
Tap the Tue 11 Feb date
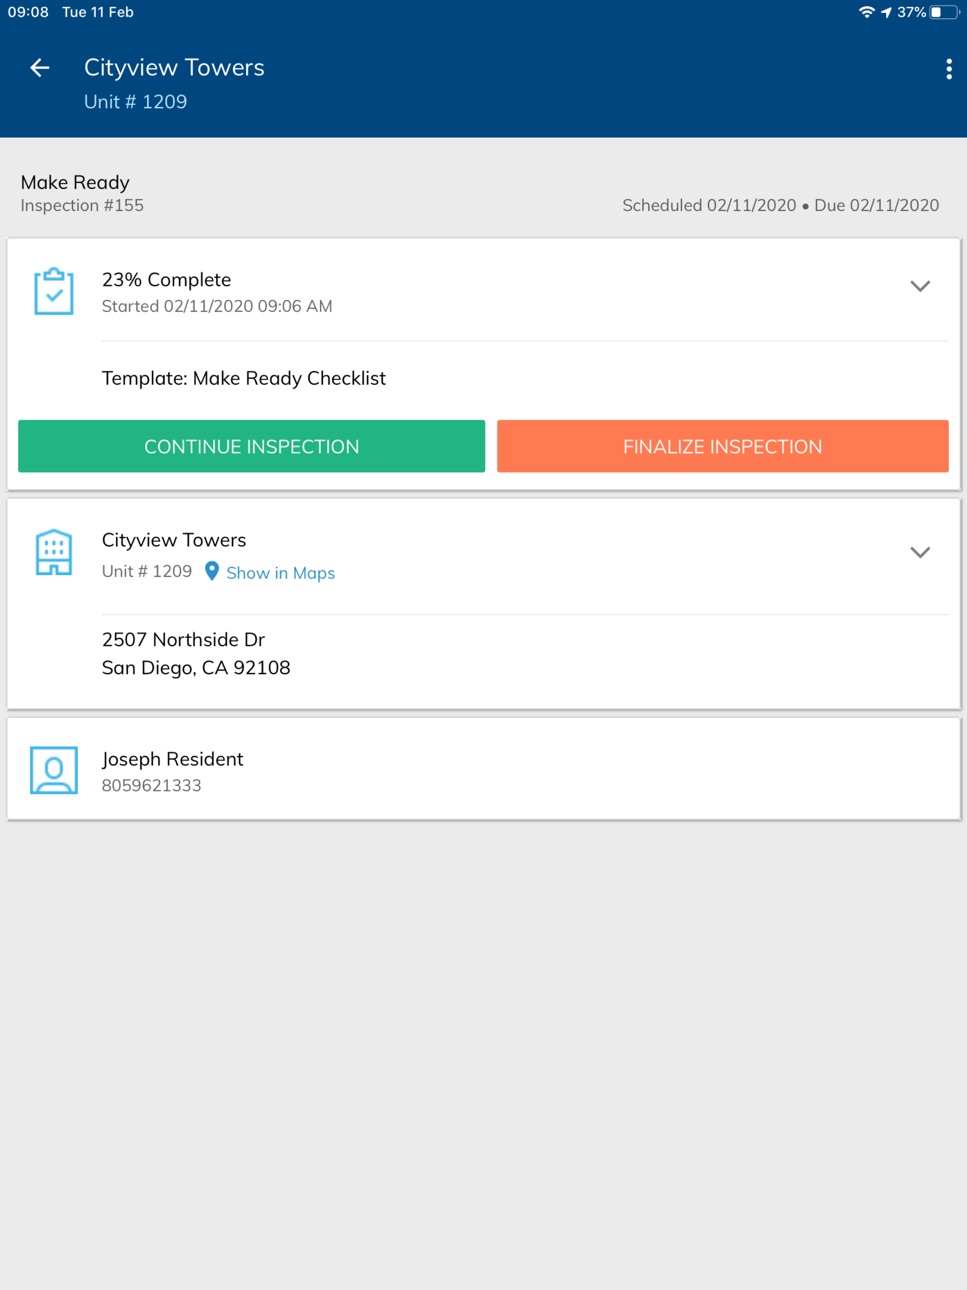tap(98, 12)
